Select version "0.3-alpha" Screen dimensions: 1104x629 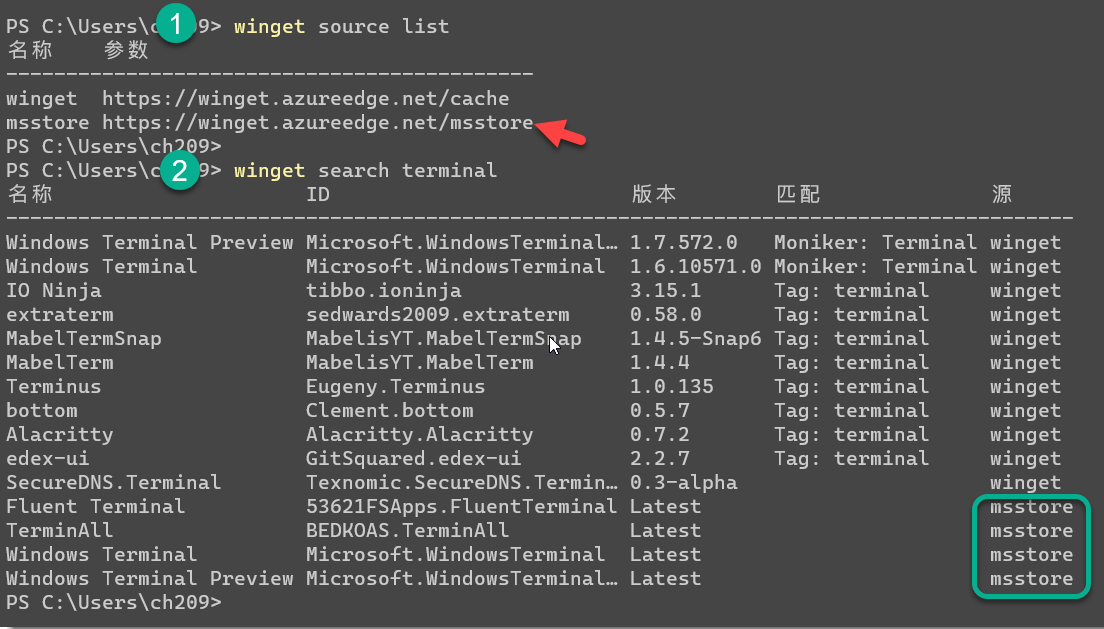684,482
